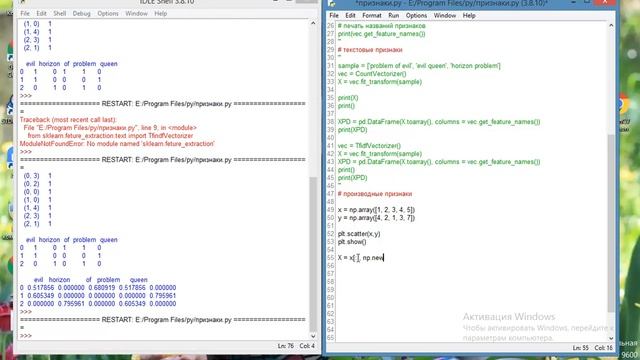Click comment '# печать названий признаков' line 26

382,26
